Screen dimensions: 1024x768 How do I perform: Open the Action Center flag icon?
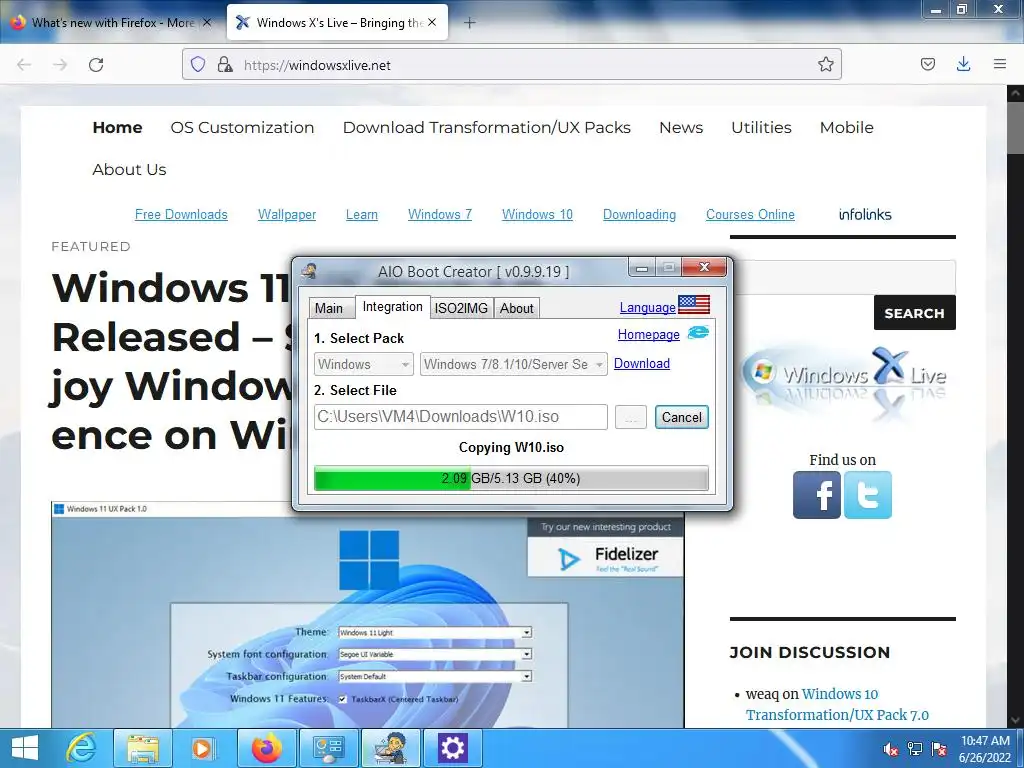[x=939, y=749]
